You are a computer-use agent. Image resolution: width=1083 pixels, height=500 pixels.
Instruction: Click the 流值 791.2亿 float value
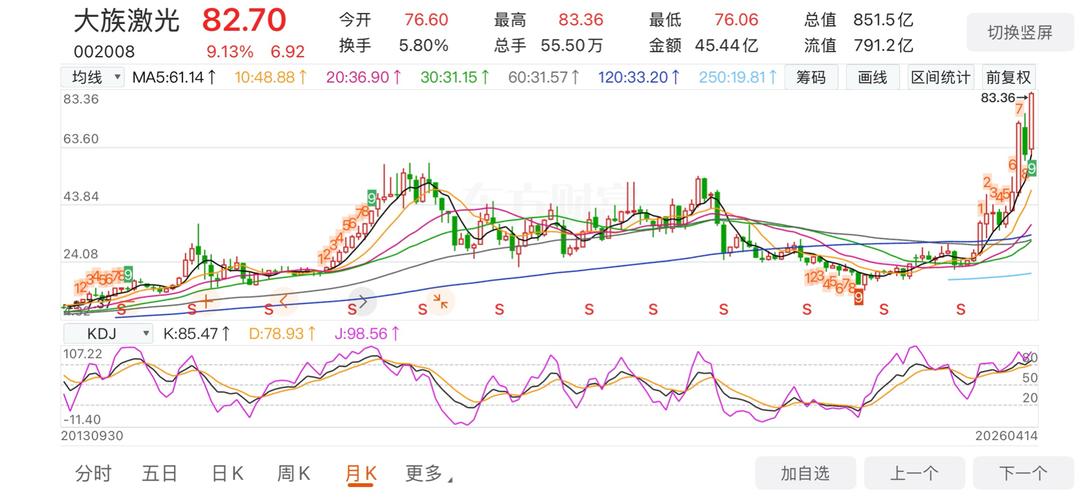[x=859, y=46]
